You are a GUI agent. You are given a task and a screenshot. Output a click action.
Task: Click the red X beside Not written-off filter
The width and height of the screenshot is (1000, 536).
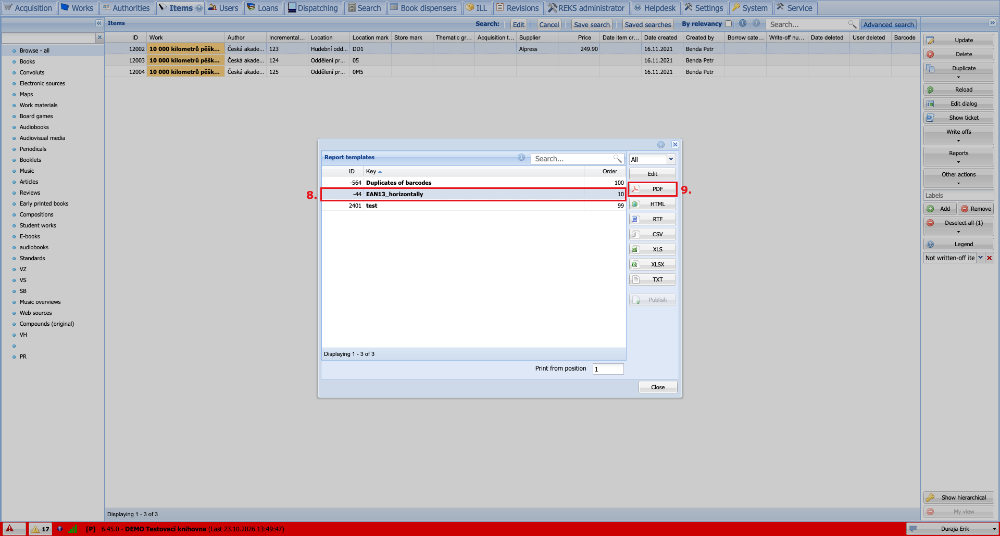(x=990, y=258)
